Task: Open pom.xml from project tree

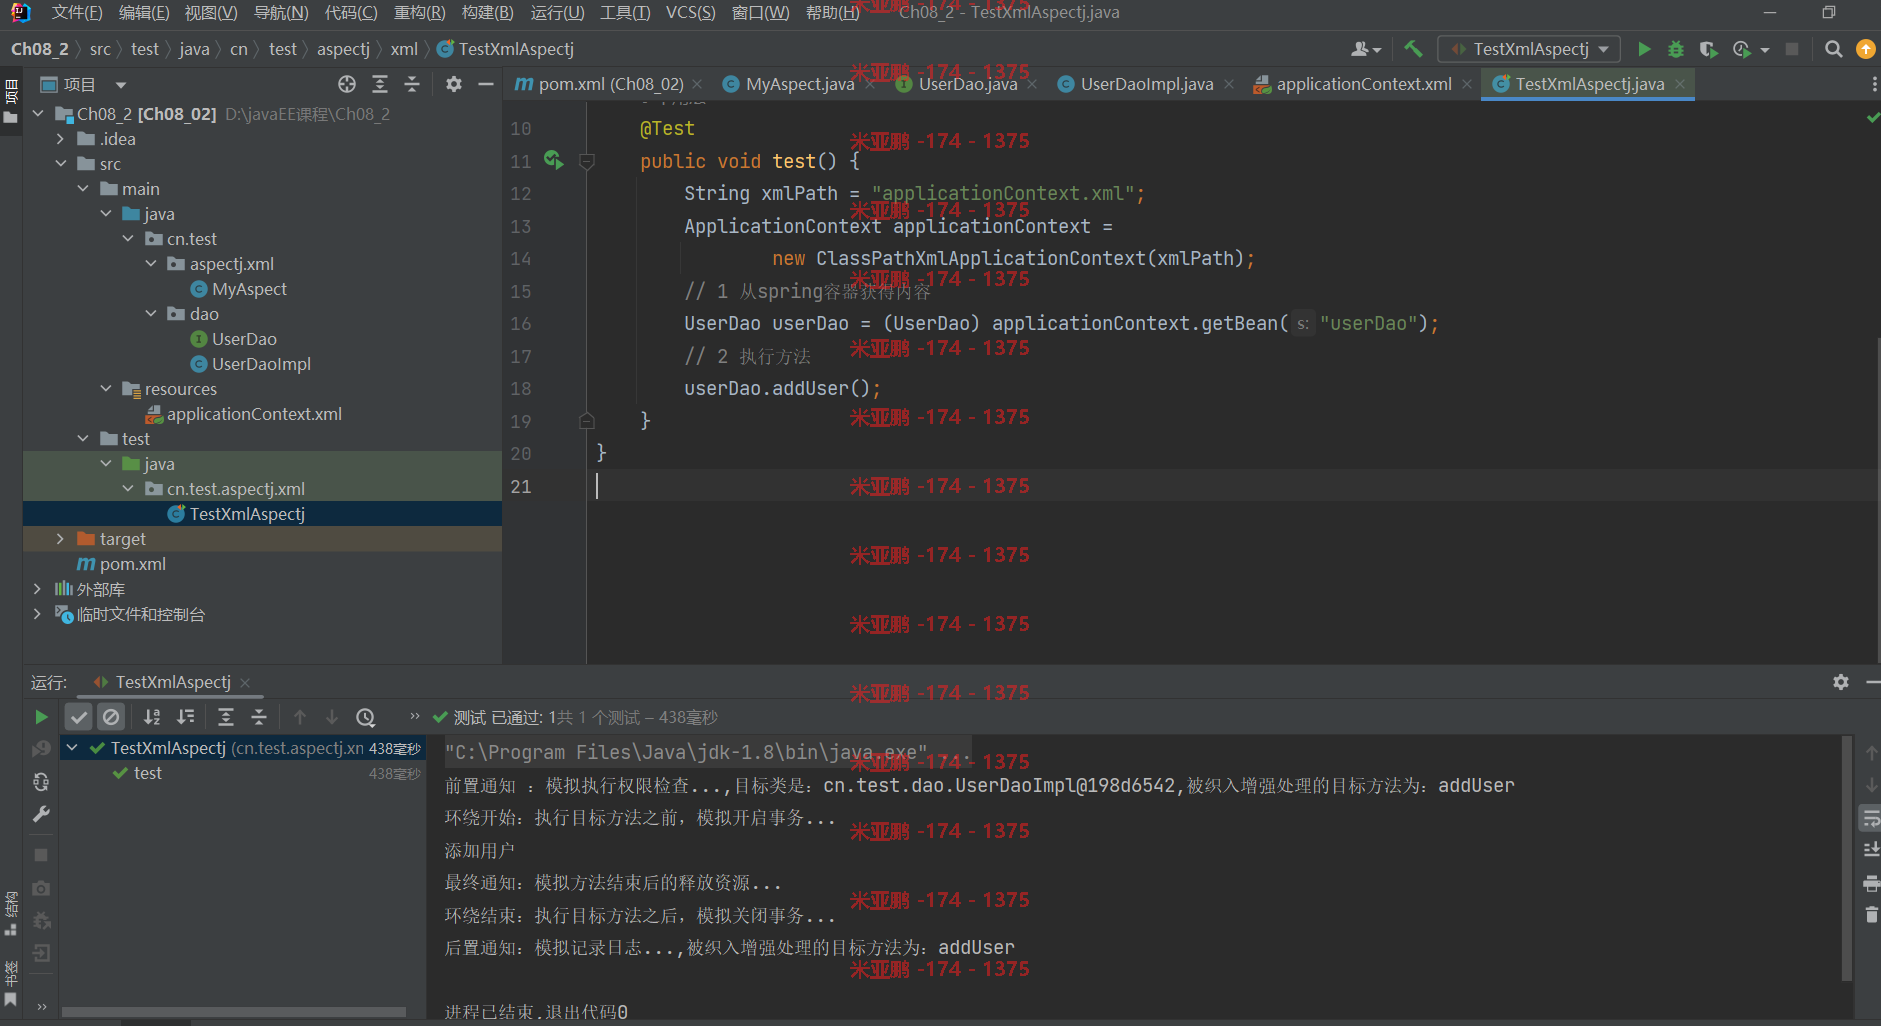Action: click(132, 564)
